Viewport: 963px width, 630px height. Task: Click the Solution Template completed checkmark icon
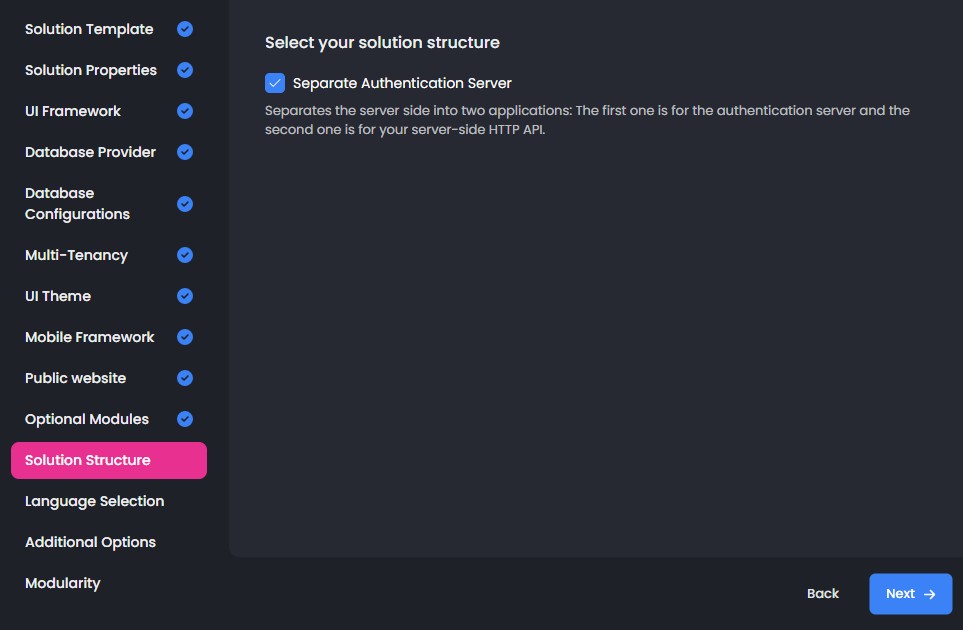tap(185, 29)
